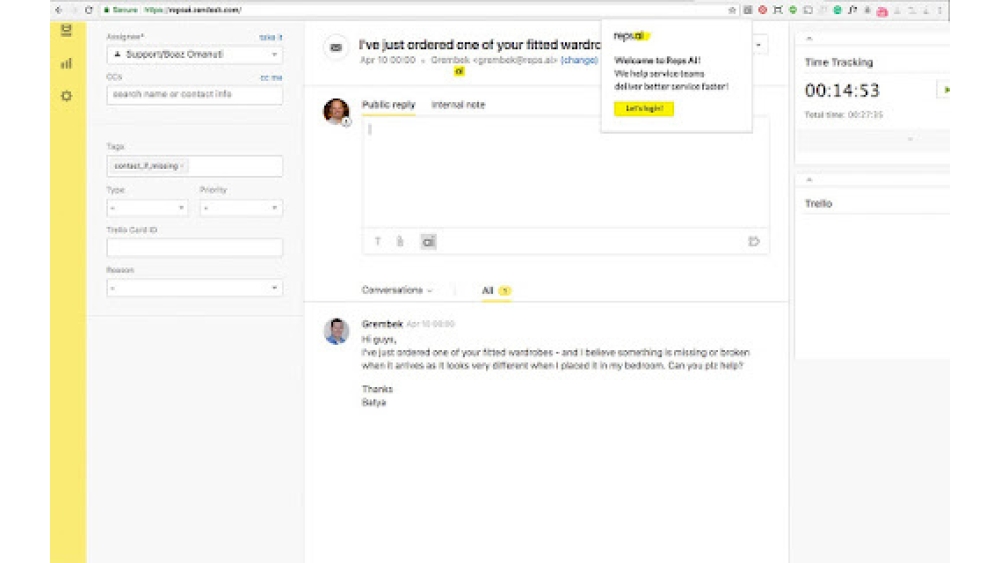The width and height of the screenshot is (1000, 563).
Task: Click the text formatting T icon
Action: [378, 242]
